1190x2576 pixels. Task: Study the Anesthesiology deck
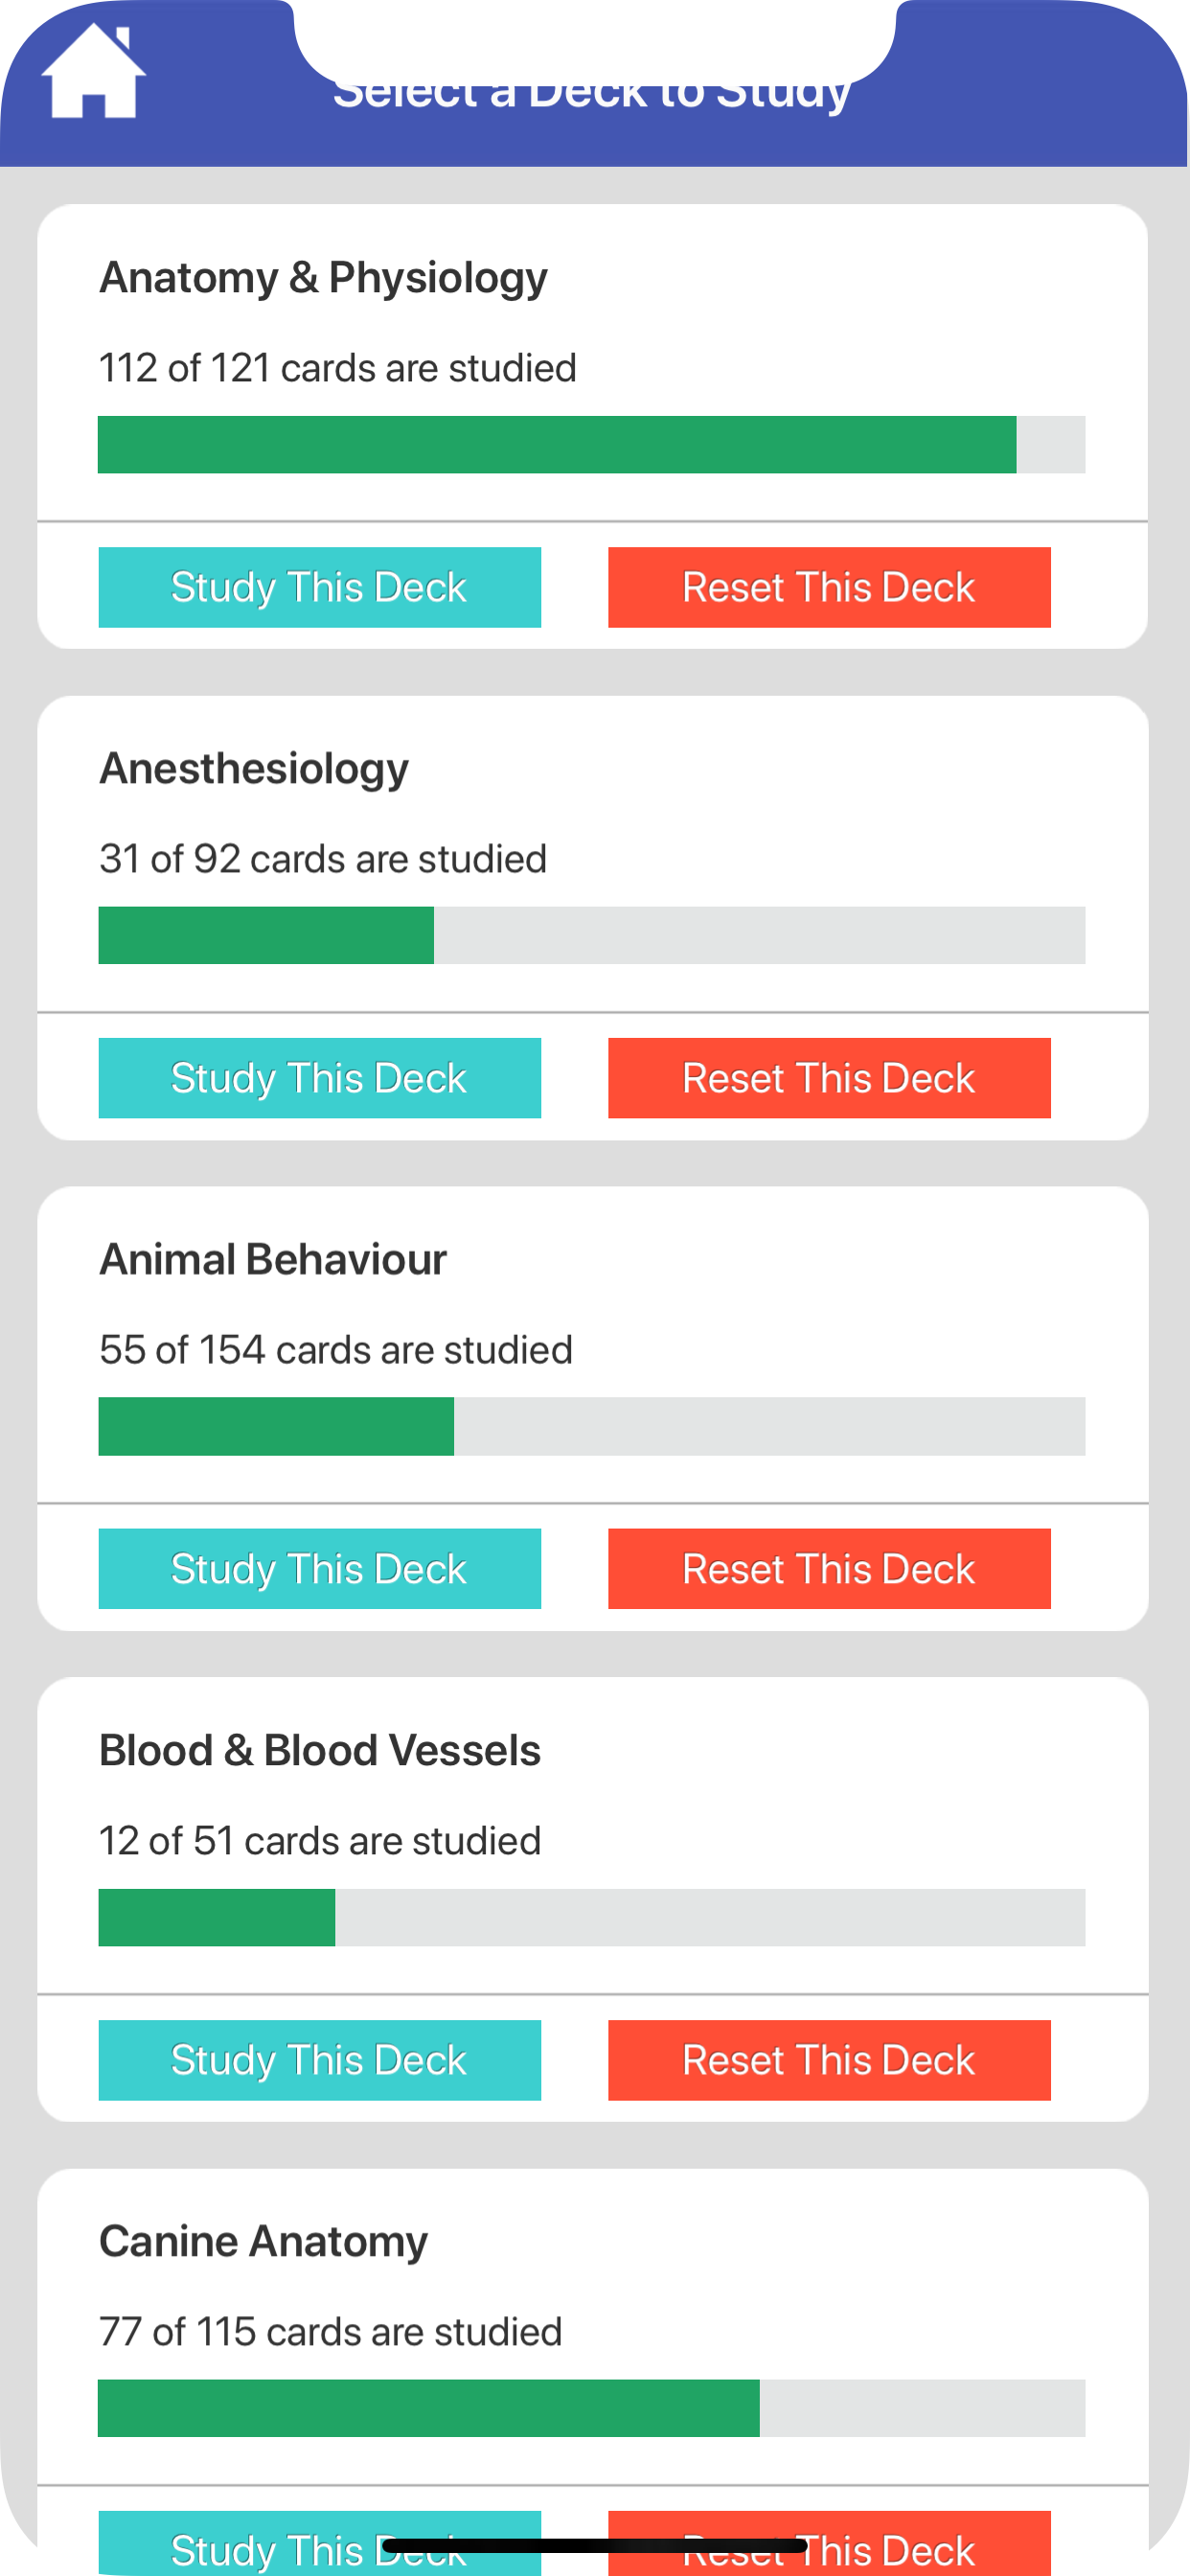pos(319,1077)
